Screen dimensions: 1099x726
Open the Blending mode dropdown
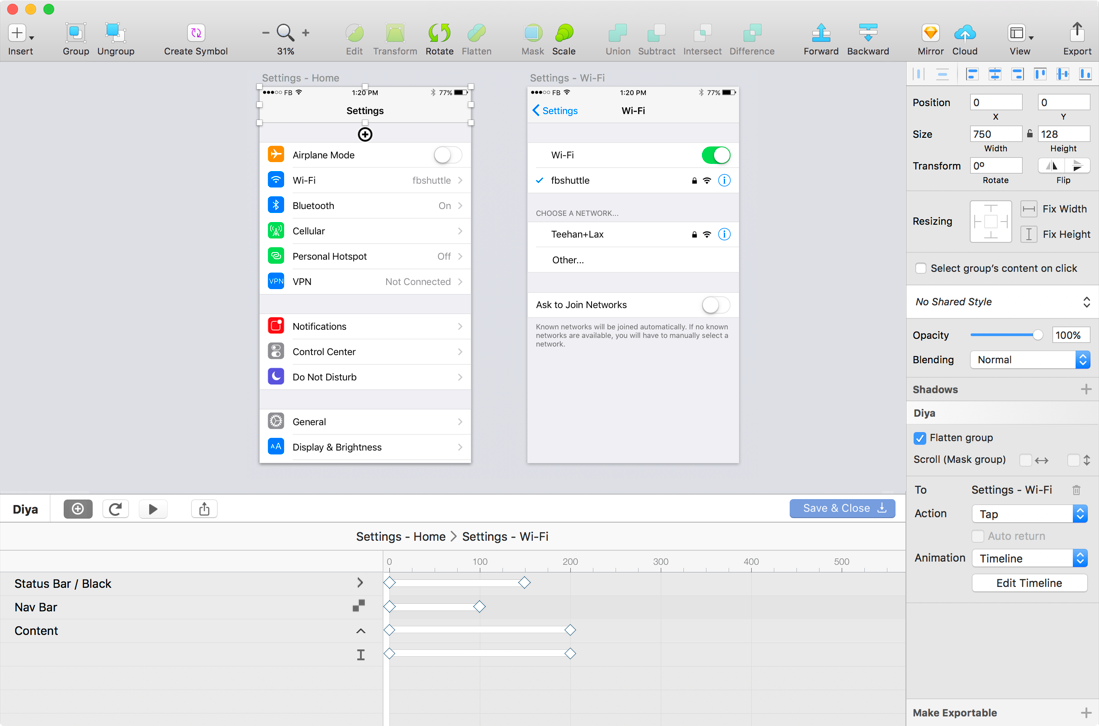[x=1029, y=359]
